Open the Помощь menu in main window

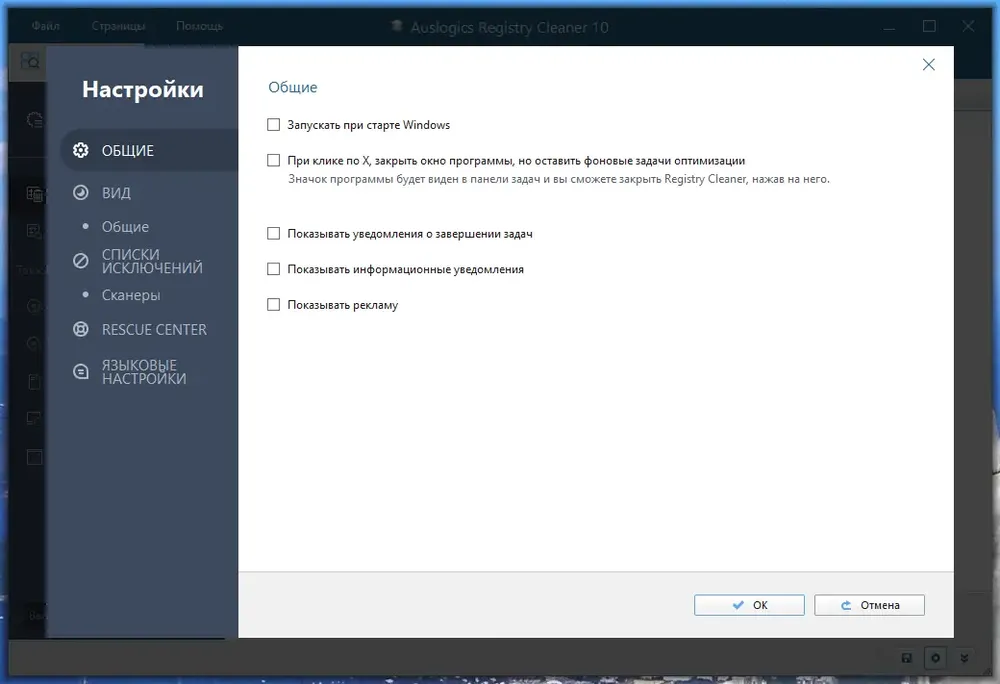200,26
